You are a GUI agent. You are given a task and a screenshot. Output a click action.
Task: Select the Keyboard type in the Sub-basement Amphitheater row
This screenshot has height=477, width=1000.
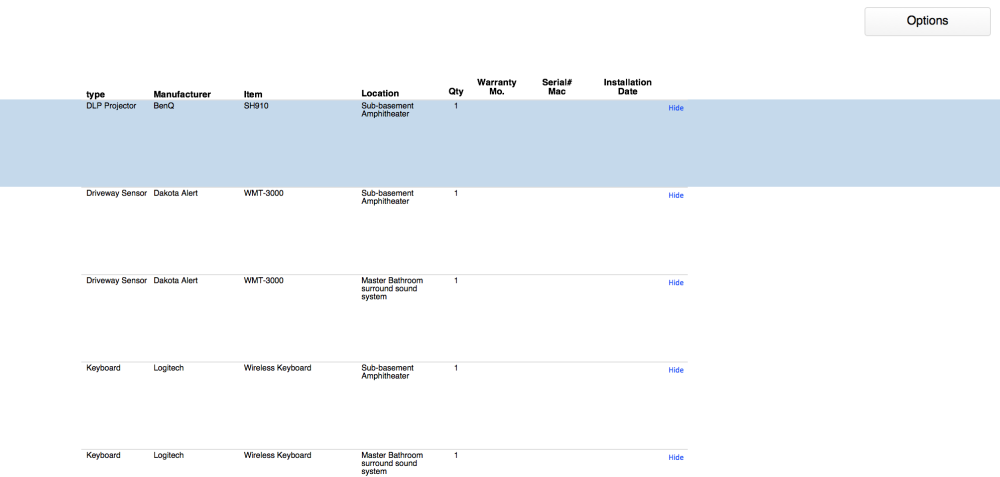point(103,368)
